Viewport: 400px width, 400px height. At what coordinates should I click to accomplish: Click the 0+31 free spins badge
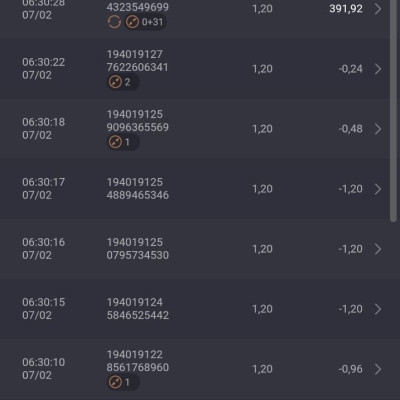coord(145,22)
